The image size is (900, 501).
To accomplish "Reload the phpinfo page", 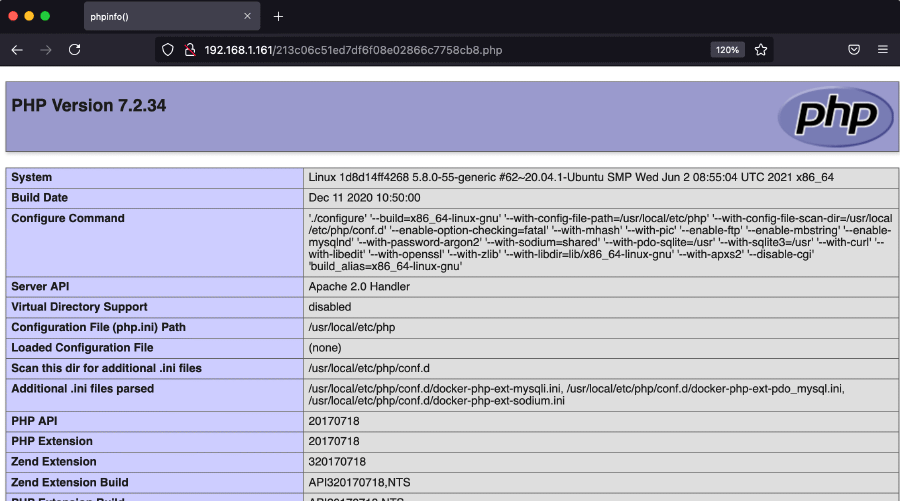I will point(74,49).
